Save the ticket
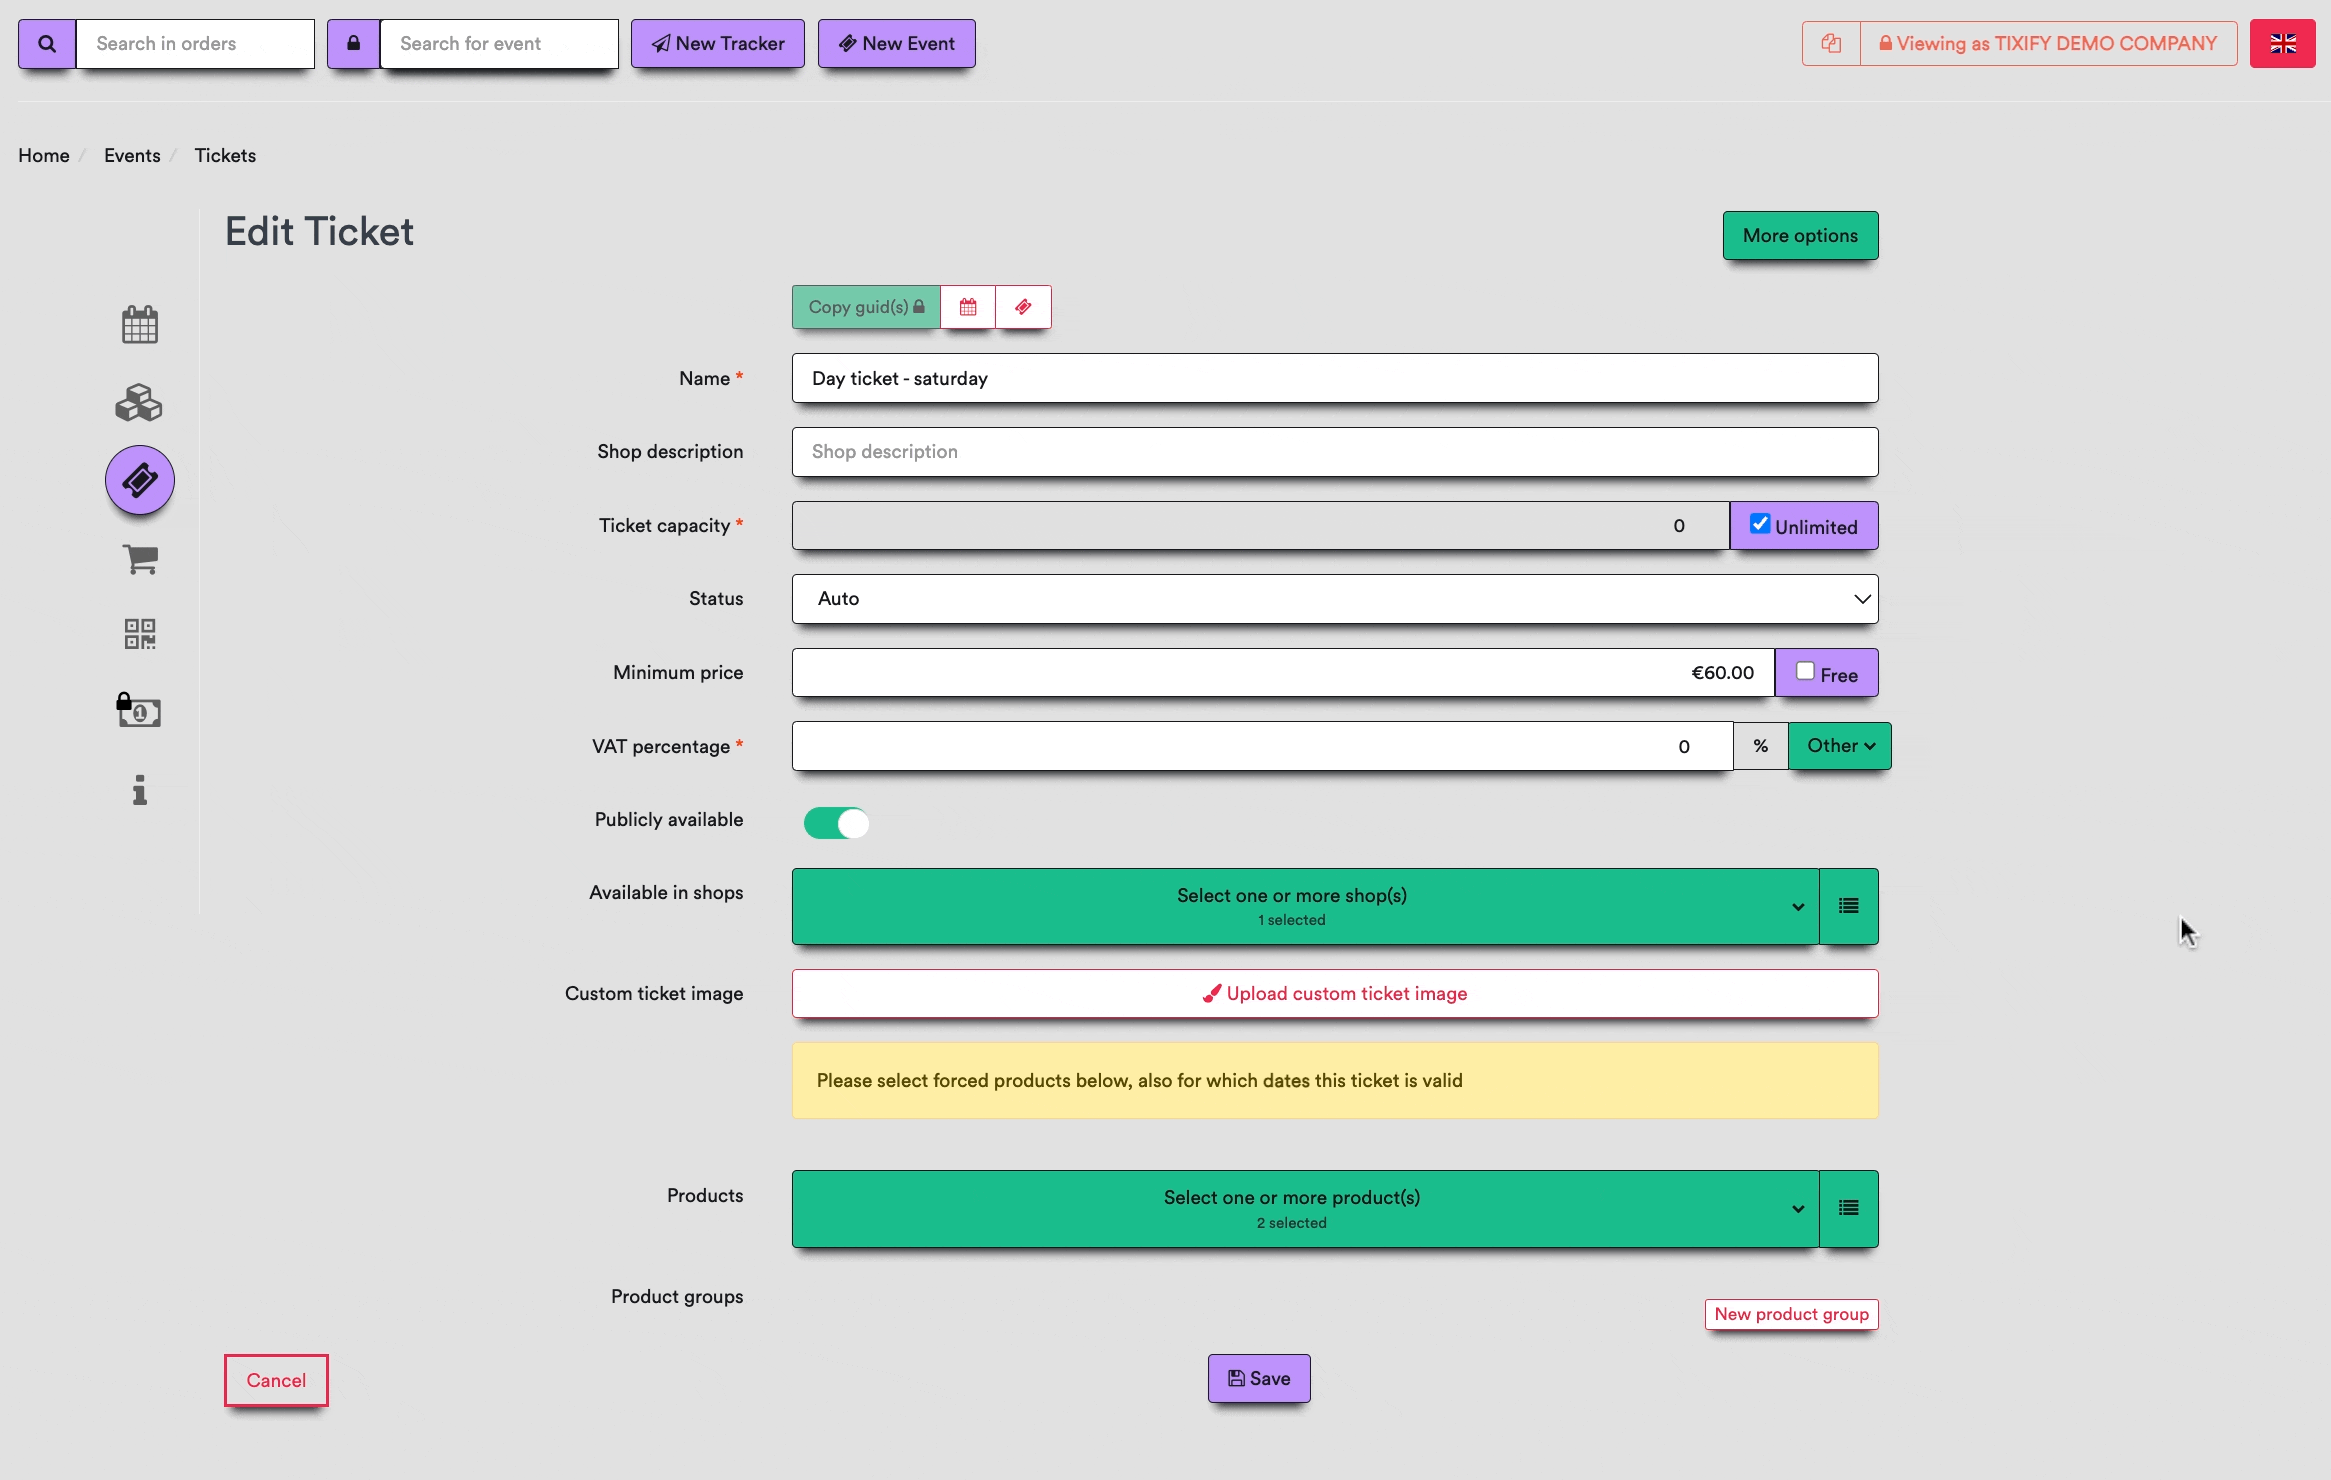The height and width of the screenshot is (1480, 2331). (1259, 1379)
